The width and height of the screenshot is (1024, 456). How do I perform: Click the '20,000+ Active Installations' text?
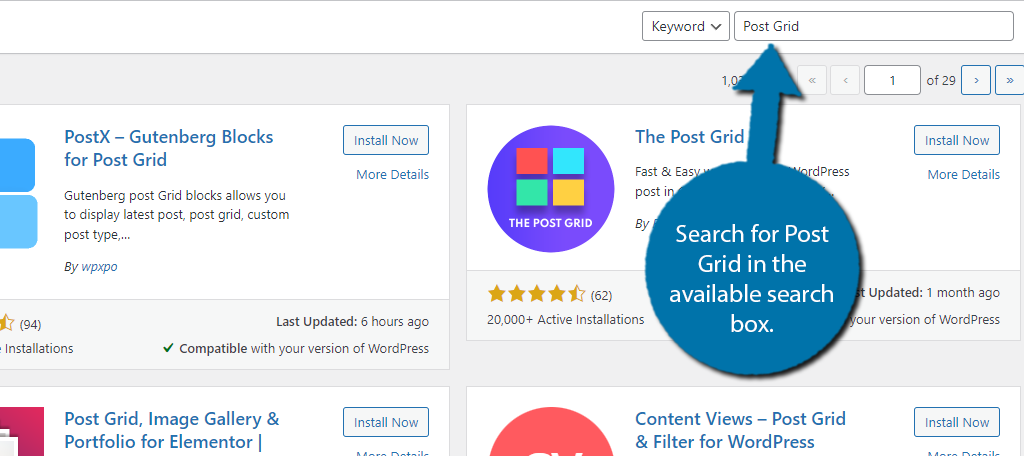566,319
